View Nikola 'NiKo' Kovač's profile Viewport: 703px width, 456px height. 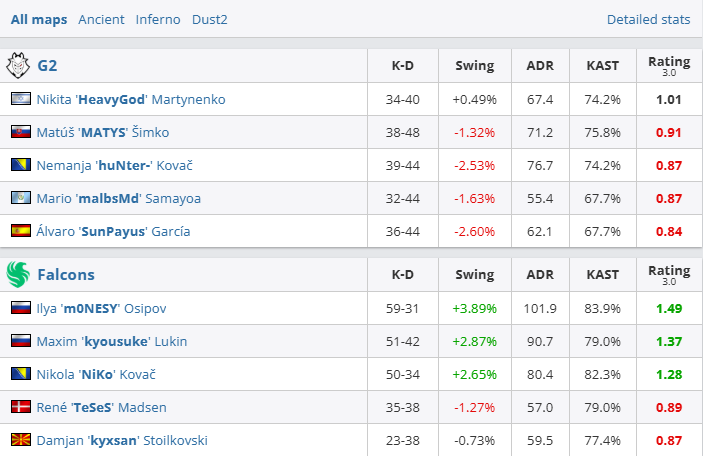click(x=96, y=374)
